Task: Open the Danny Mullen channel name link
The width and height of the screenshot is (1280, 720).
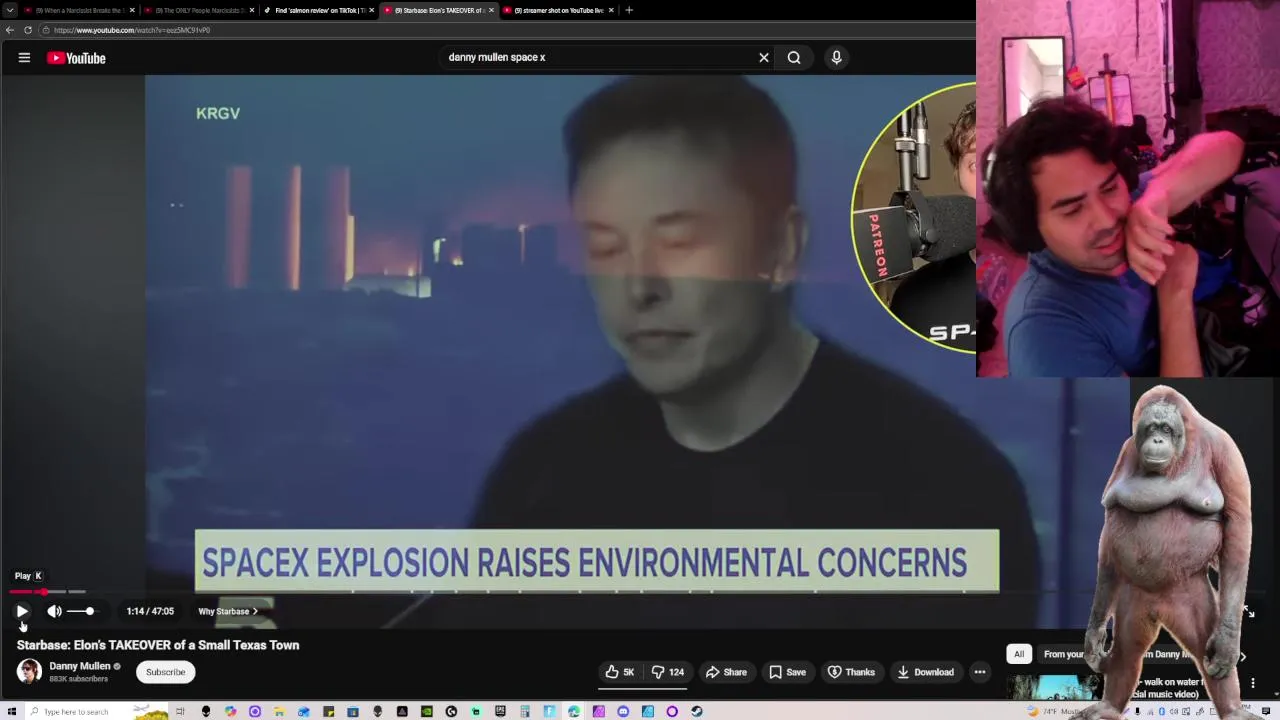Action: coord(80,666)
